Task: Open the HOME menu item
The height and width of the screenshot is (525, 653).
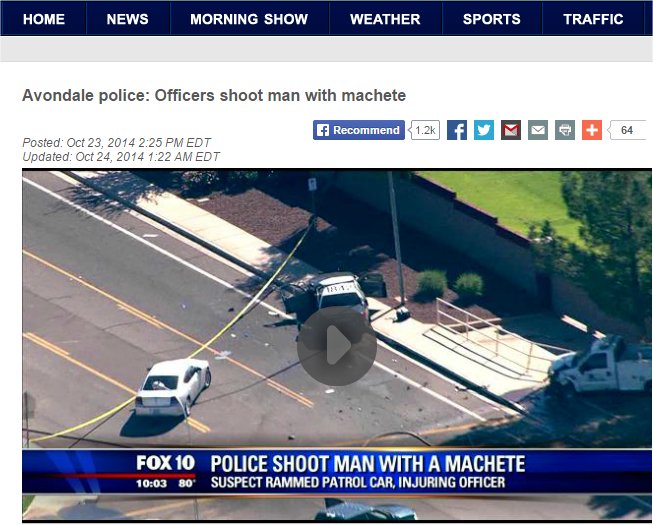Action: click(44, 19)
